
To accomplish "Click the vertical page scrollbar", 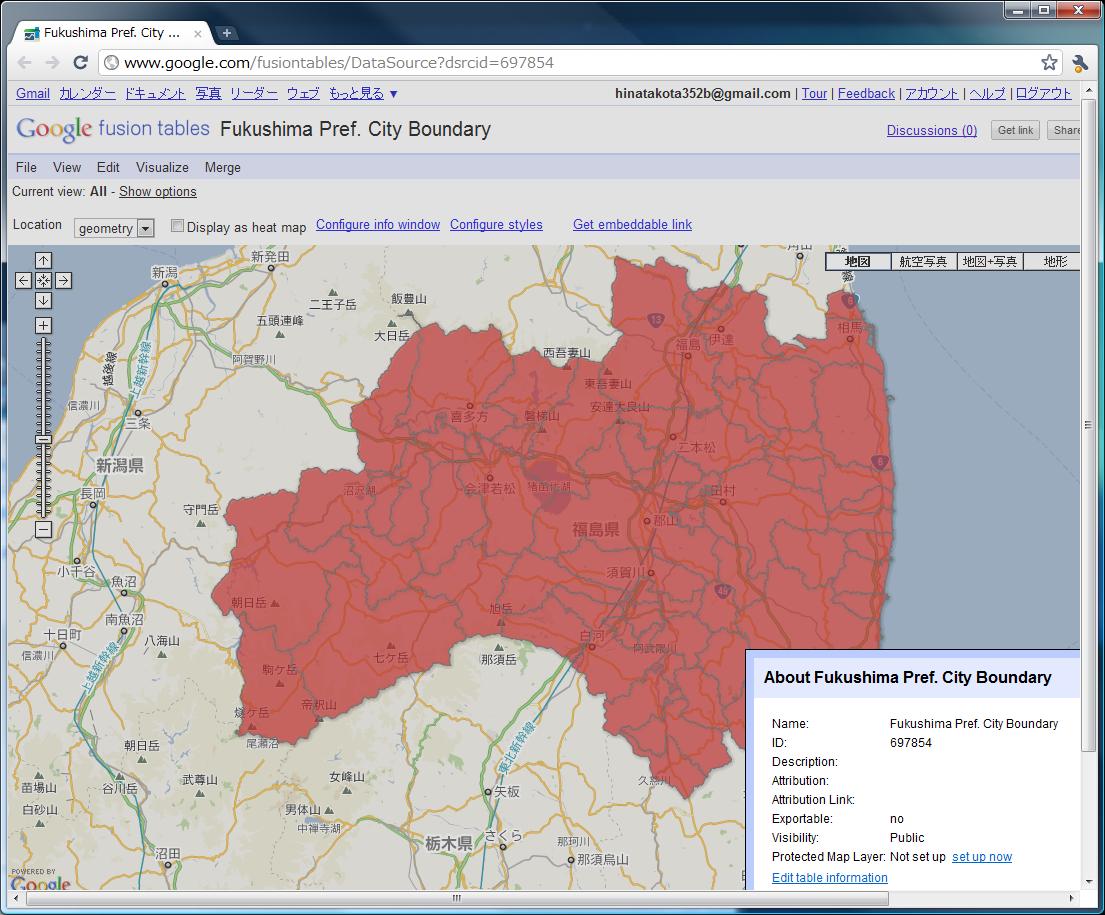I will 1088,425.
